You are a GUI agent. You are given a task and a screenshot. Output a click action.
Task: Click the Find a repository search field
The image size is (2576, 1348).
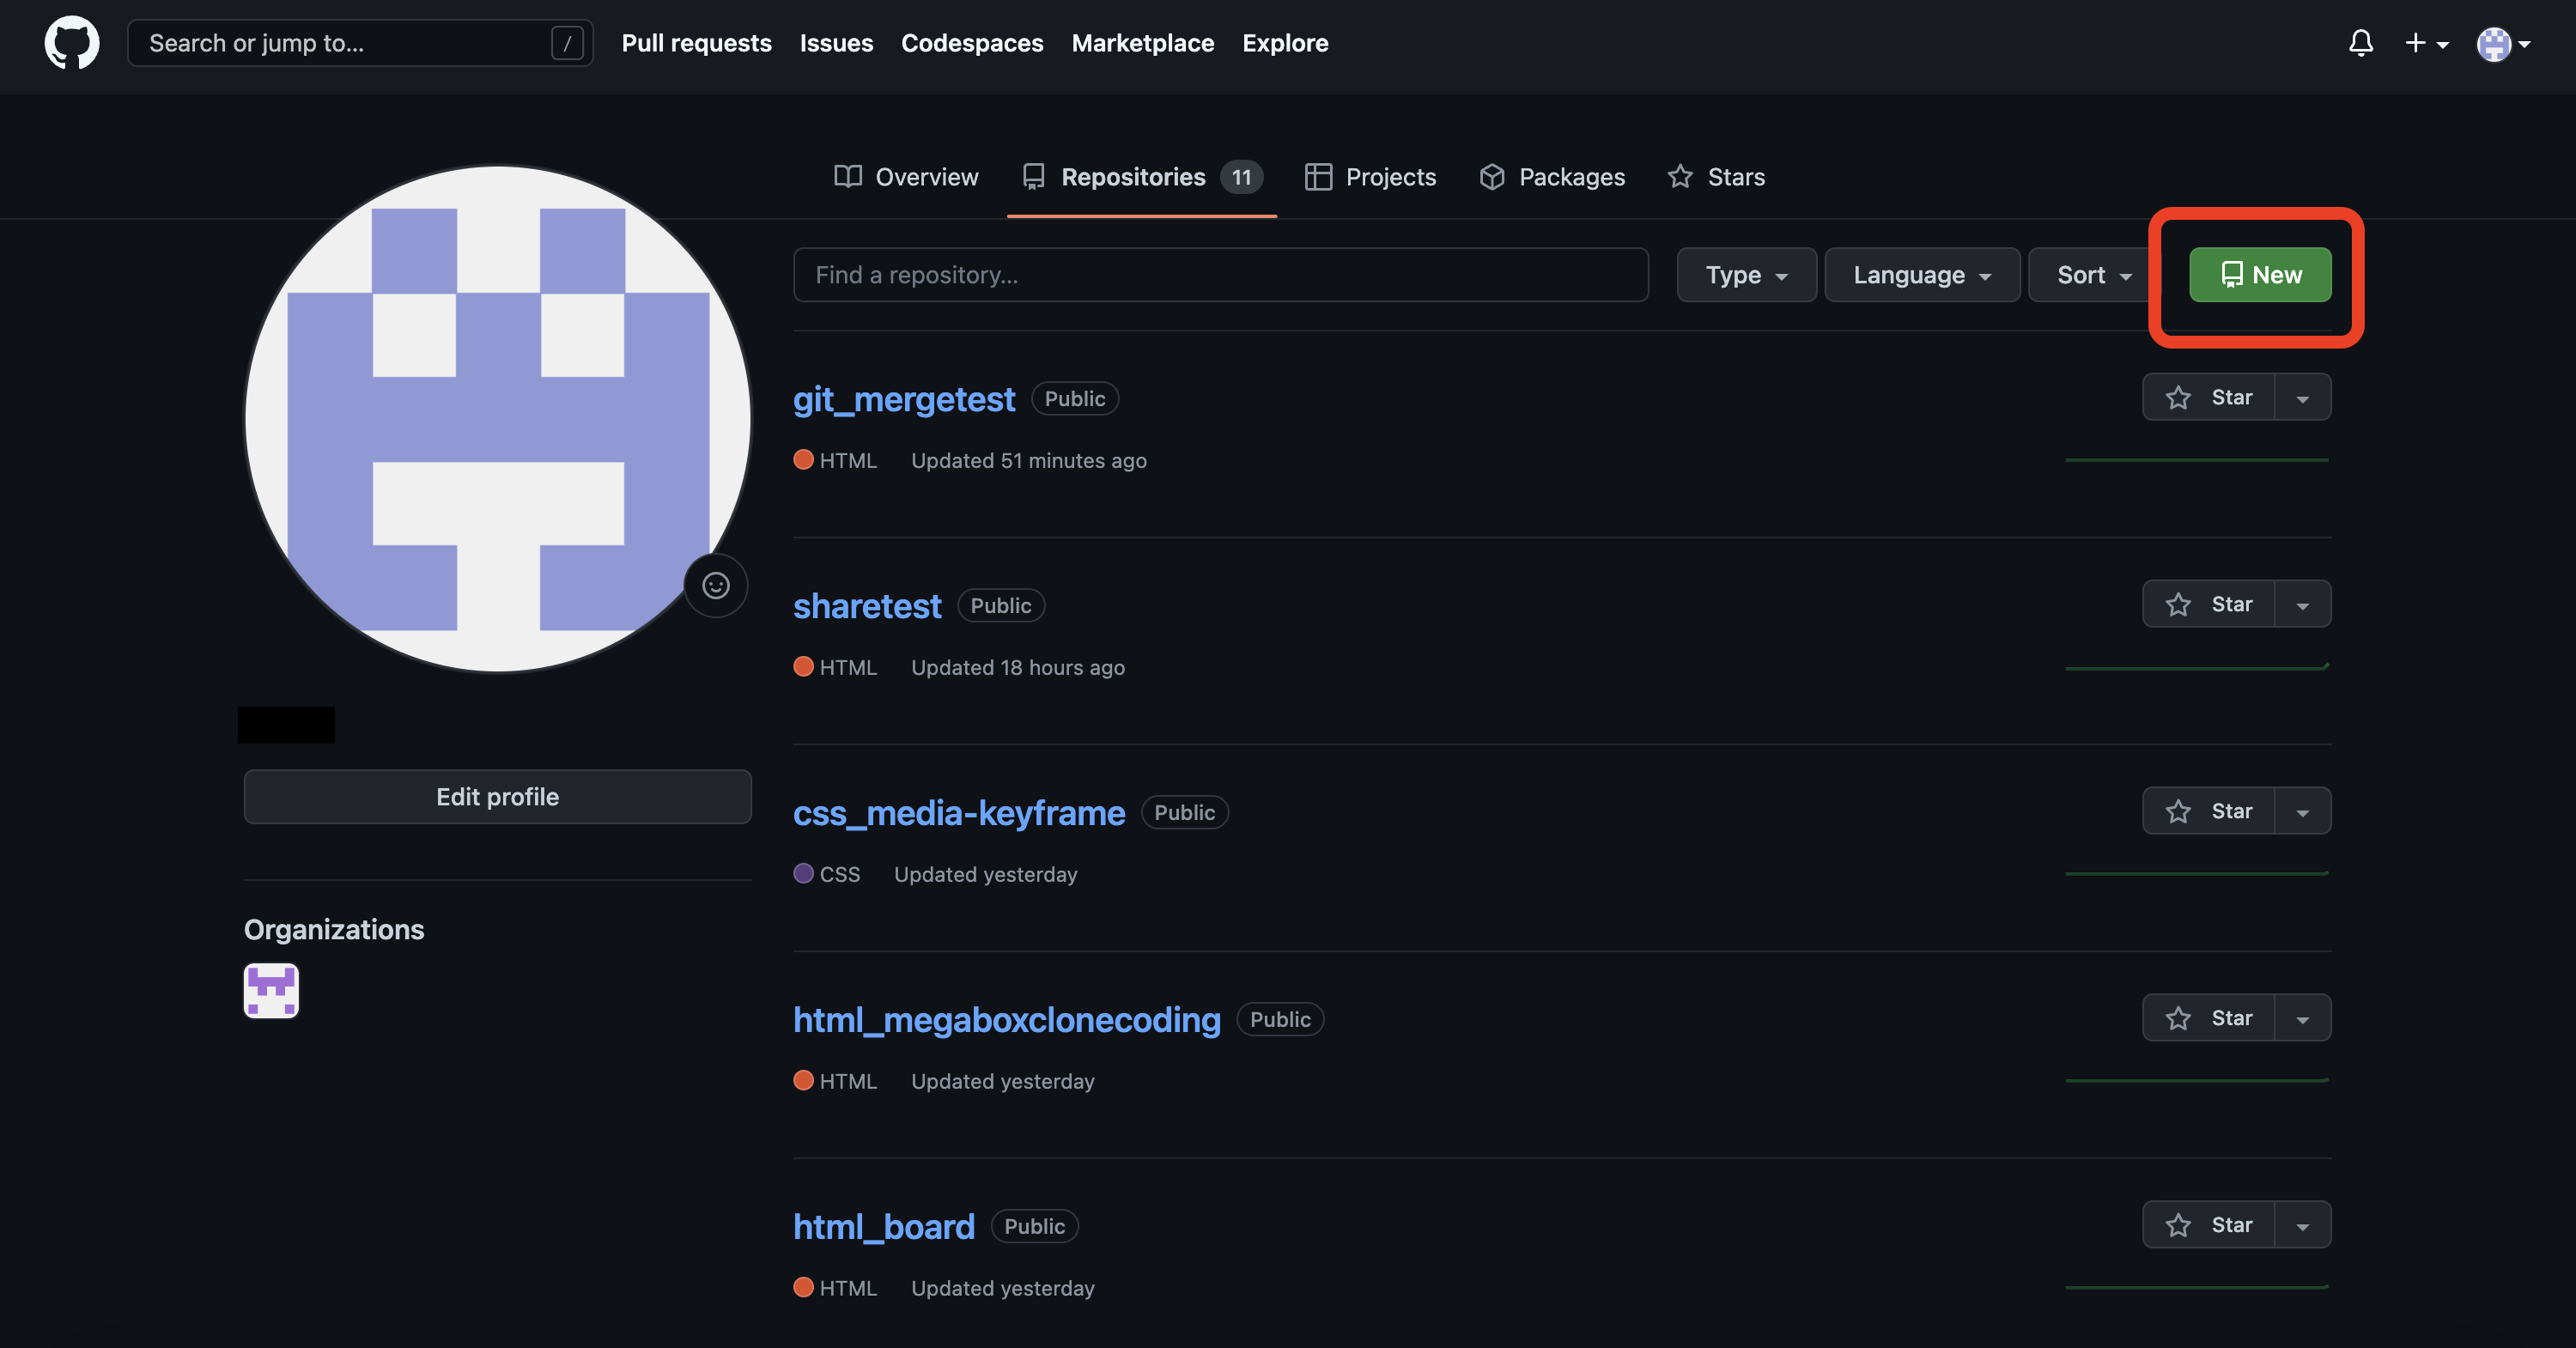(x=1220, y=275)
